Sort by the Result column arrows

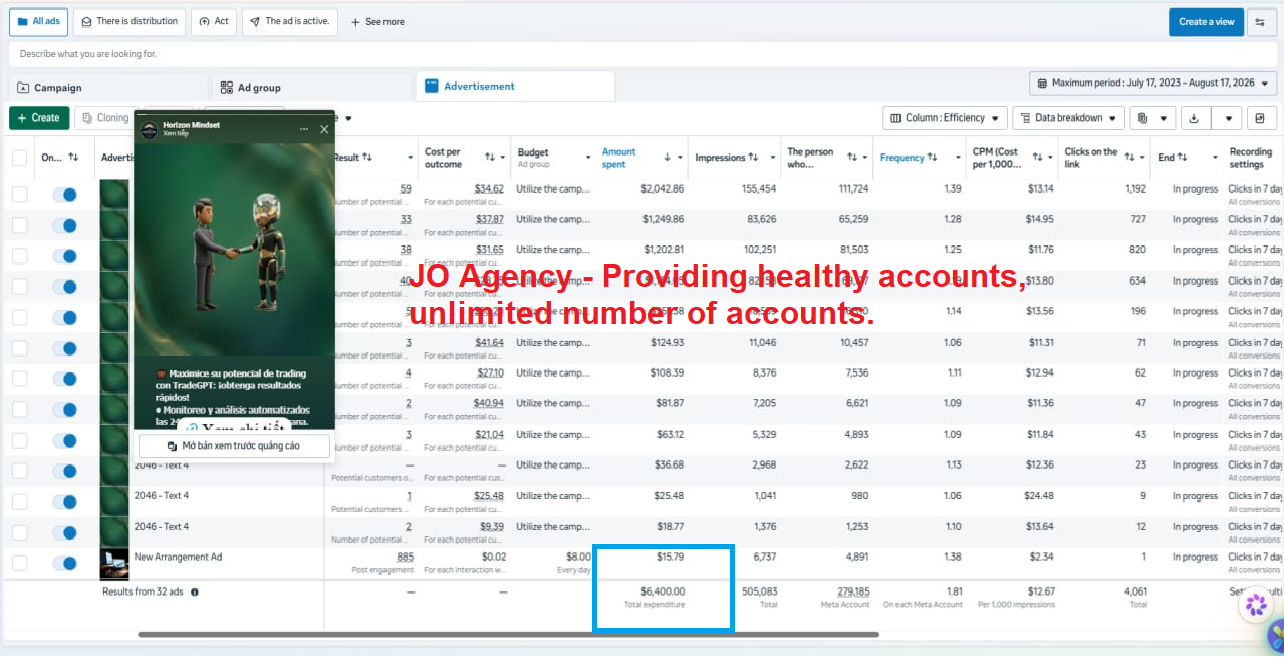click(367, 157)
